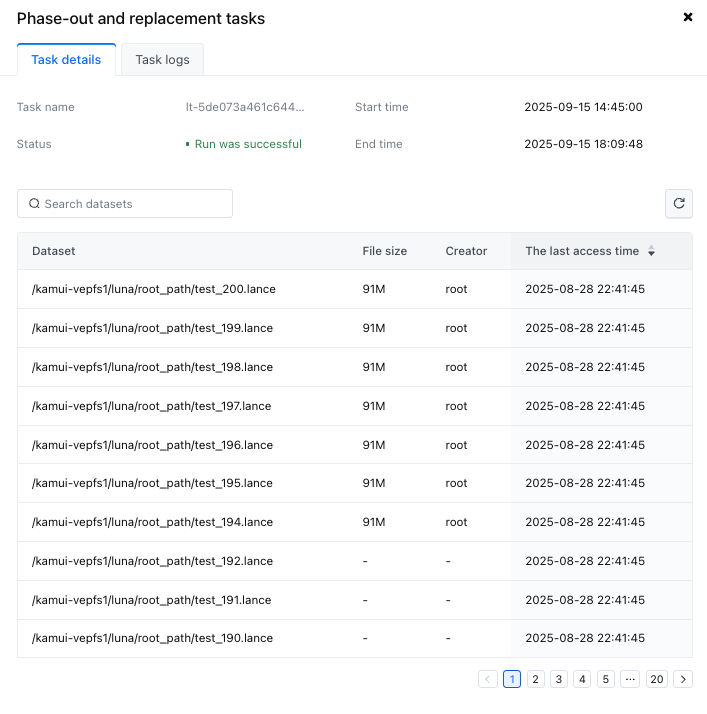Select the Task details tab

pos(66,60)
